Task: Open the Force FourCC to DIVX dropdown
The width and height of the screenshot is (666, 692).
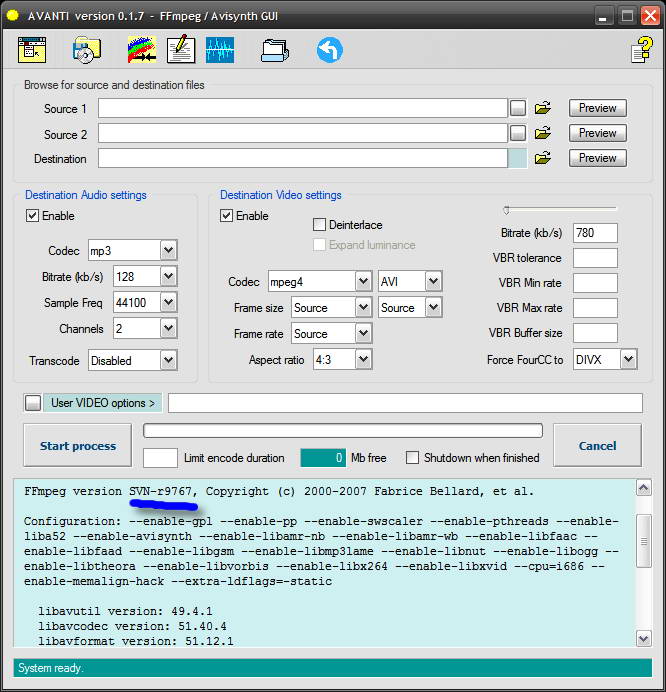Action: click(x=628, y=359)
